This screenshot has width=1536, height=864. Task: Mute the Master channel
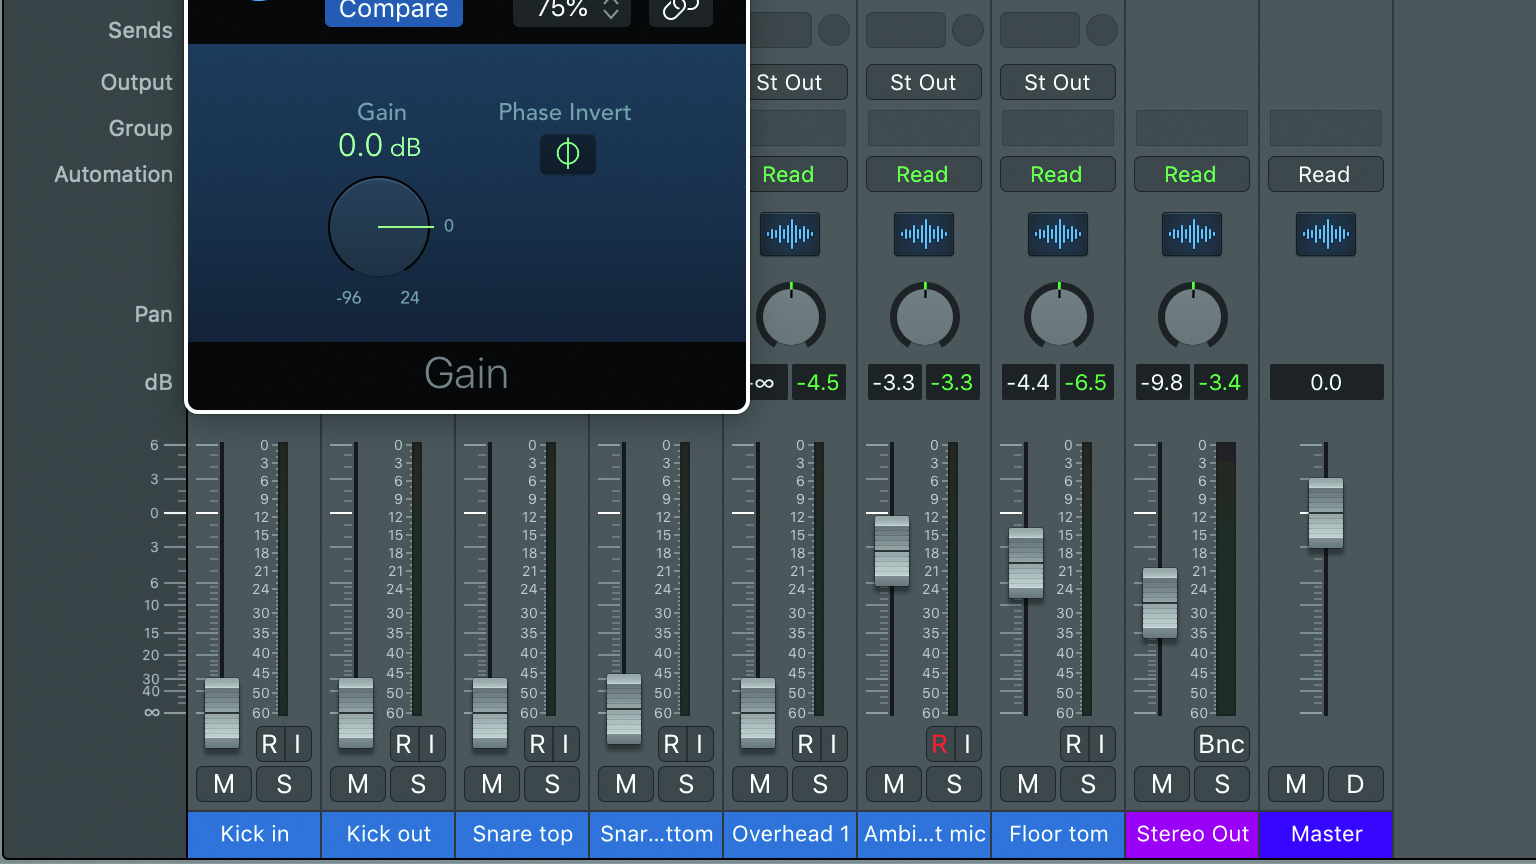[1296, 784]
